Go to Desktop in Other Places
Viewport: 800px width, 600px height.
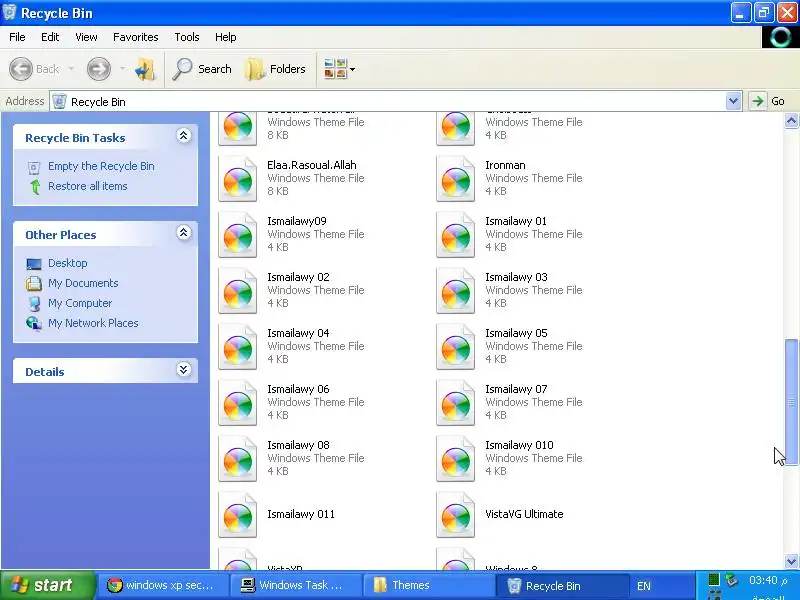[67, 263]
